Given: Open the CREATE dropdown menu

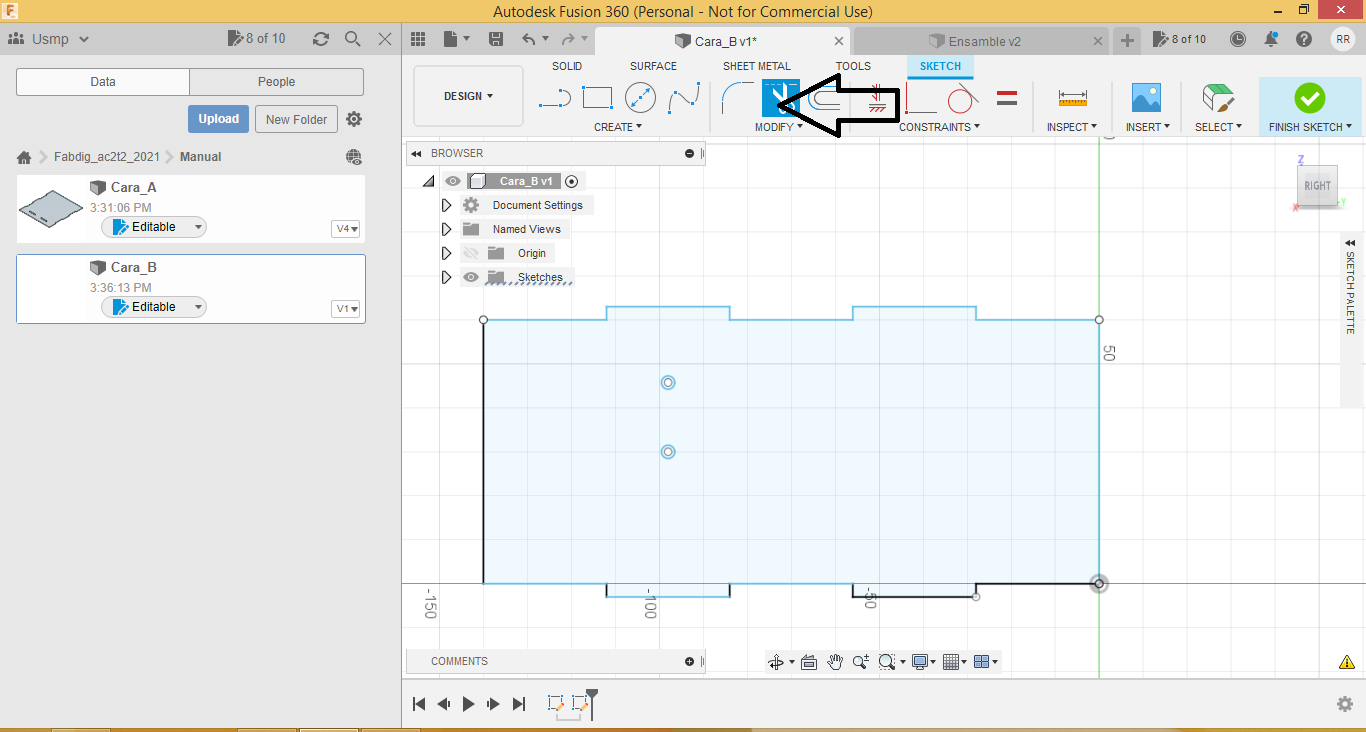Looking at the screenshot, I should point(618,127).
